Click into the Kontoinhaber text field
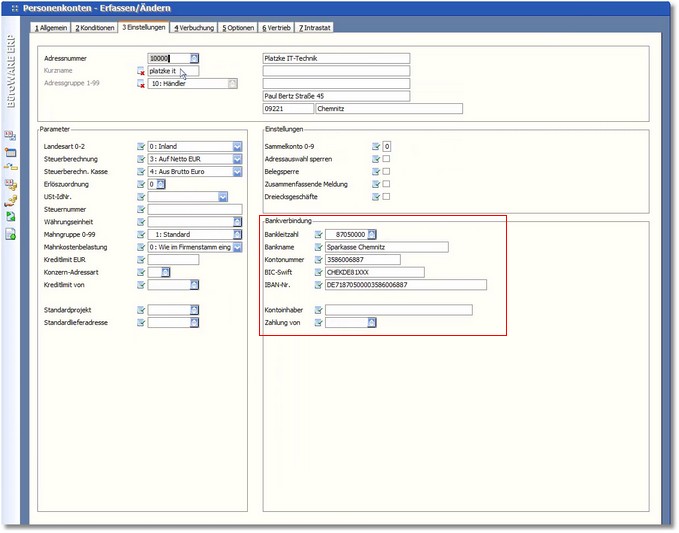The height and width of the screenshot is (533, 679). [398, 310]
